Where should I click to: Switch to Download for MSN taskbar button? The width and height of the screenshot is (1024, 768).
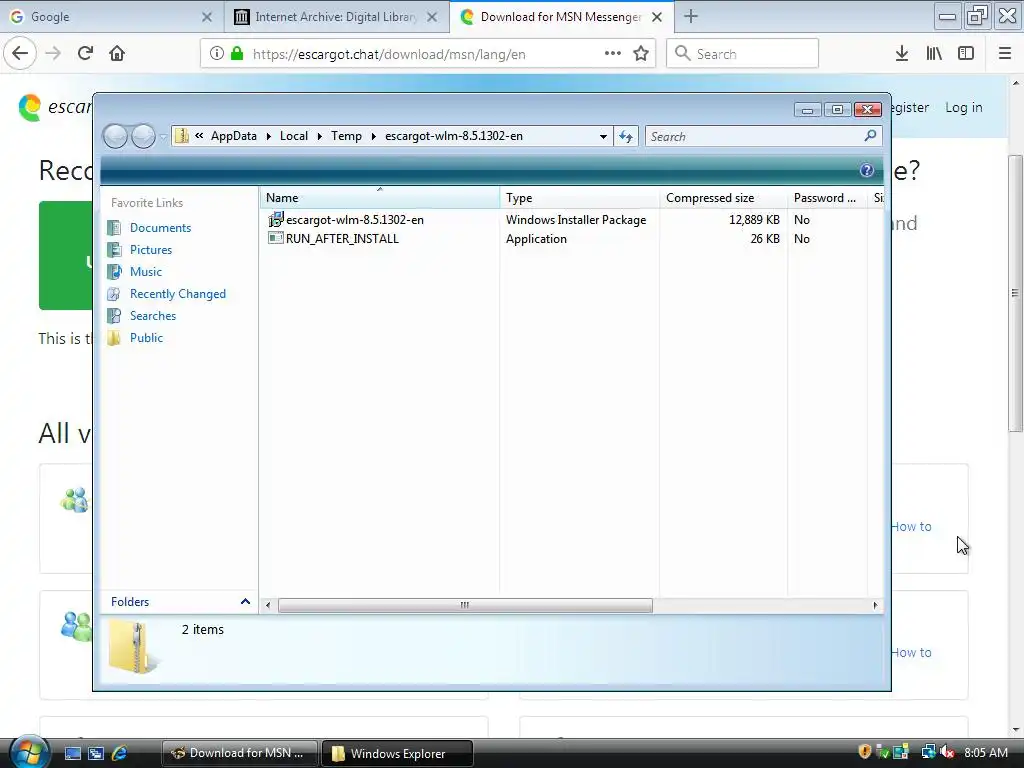(x=240, y=753)
